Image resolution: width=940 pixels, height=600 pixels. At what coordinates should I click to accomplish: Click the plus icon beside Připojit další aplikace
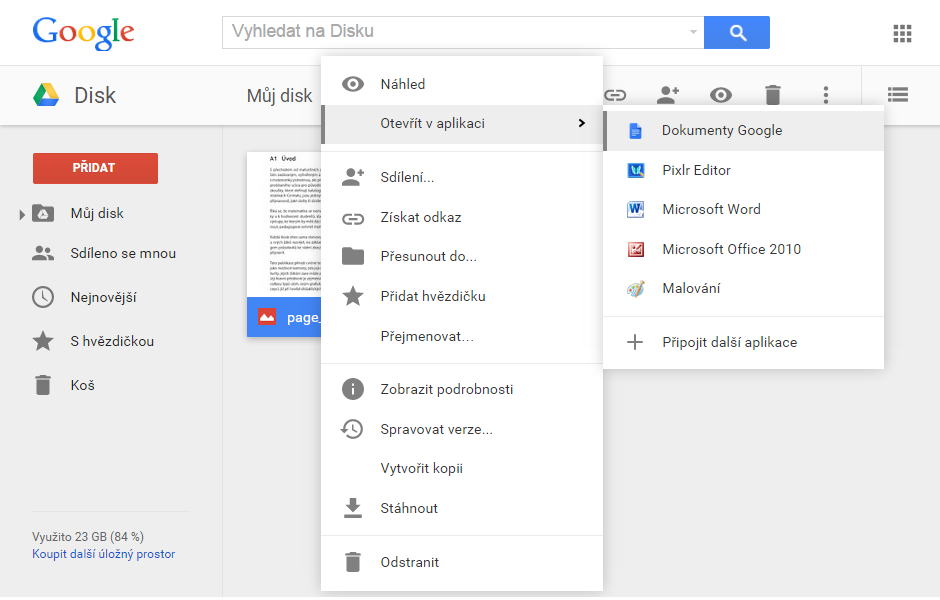pyautogui.click(x=635, y=342)
